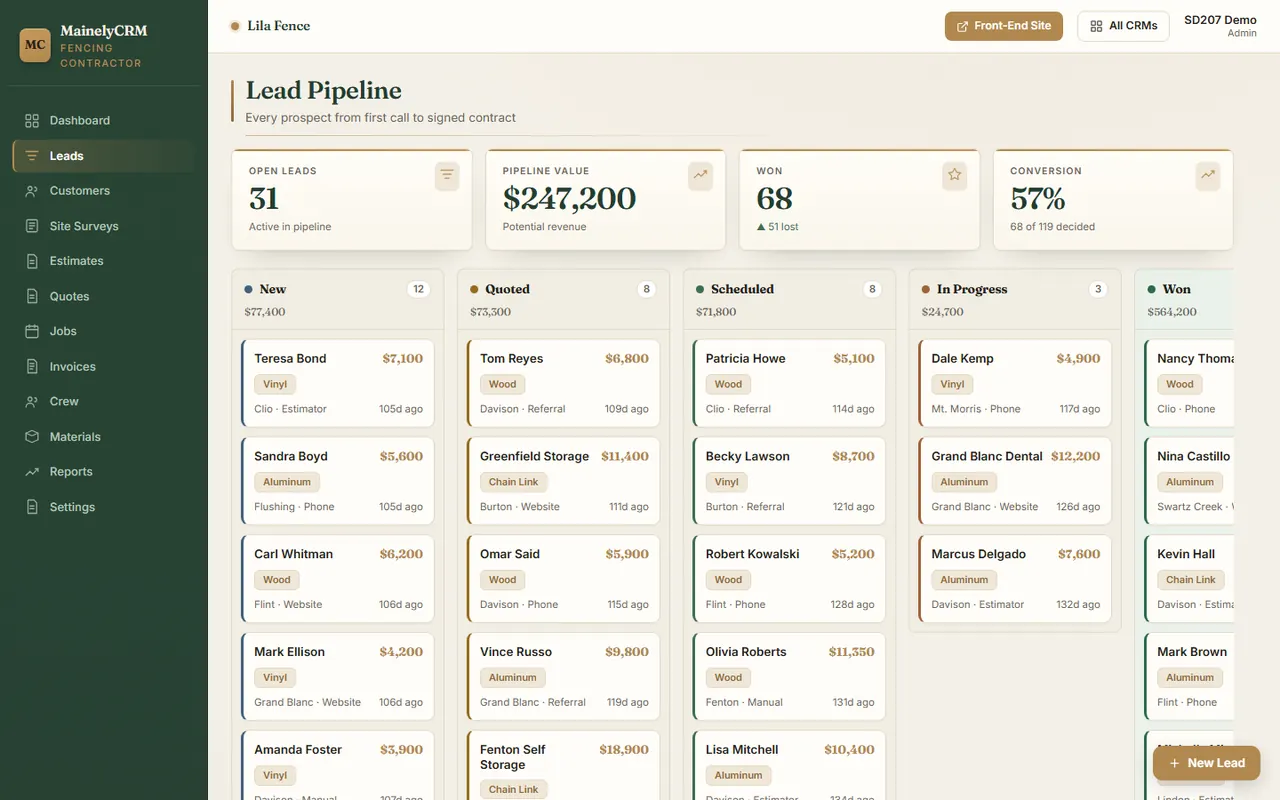Click the grid icon on All CRMs
Viewport: 1280px width, 800px height.
click(1096, 26)
